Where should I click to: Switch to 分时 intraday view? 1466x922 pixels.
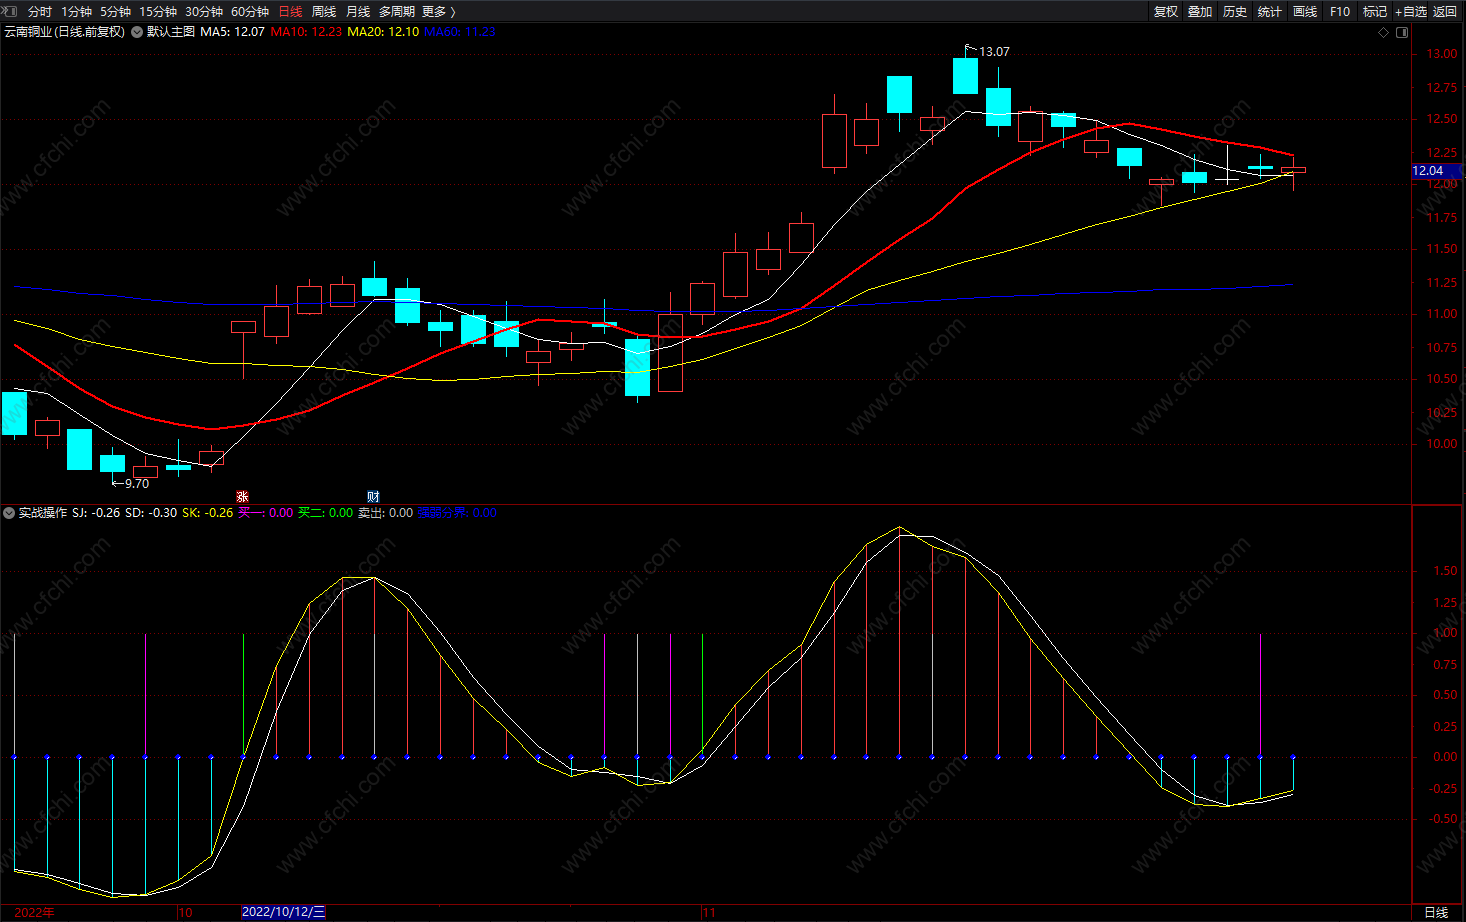(40, 12)
